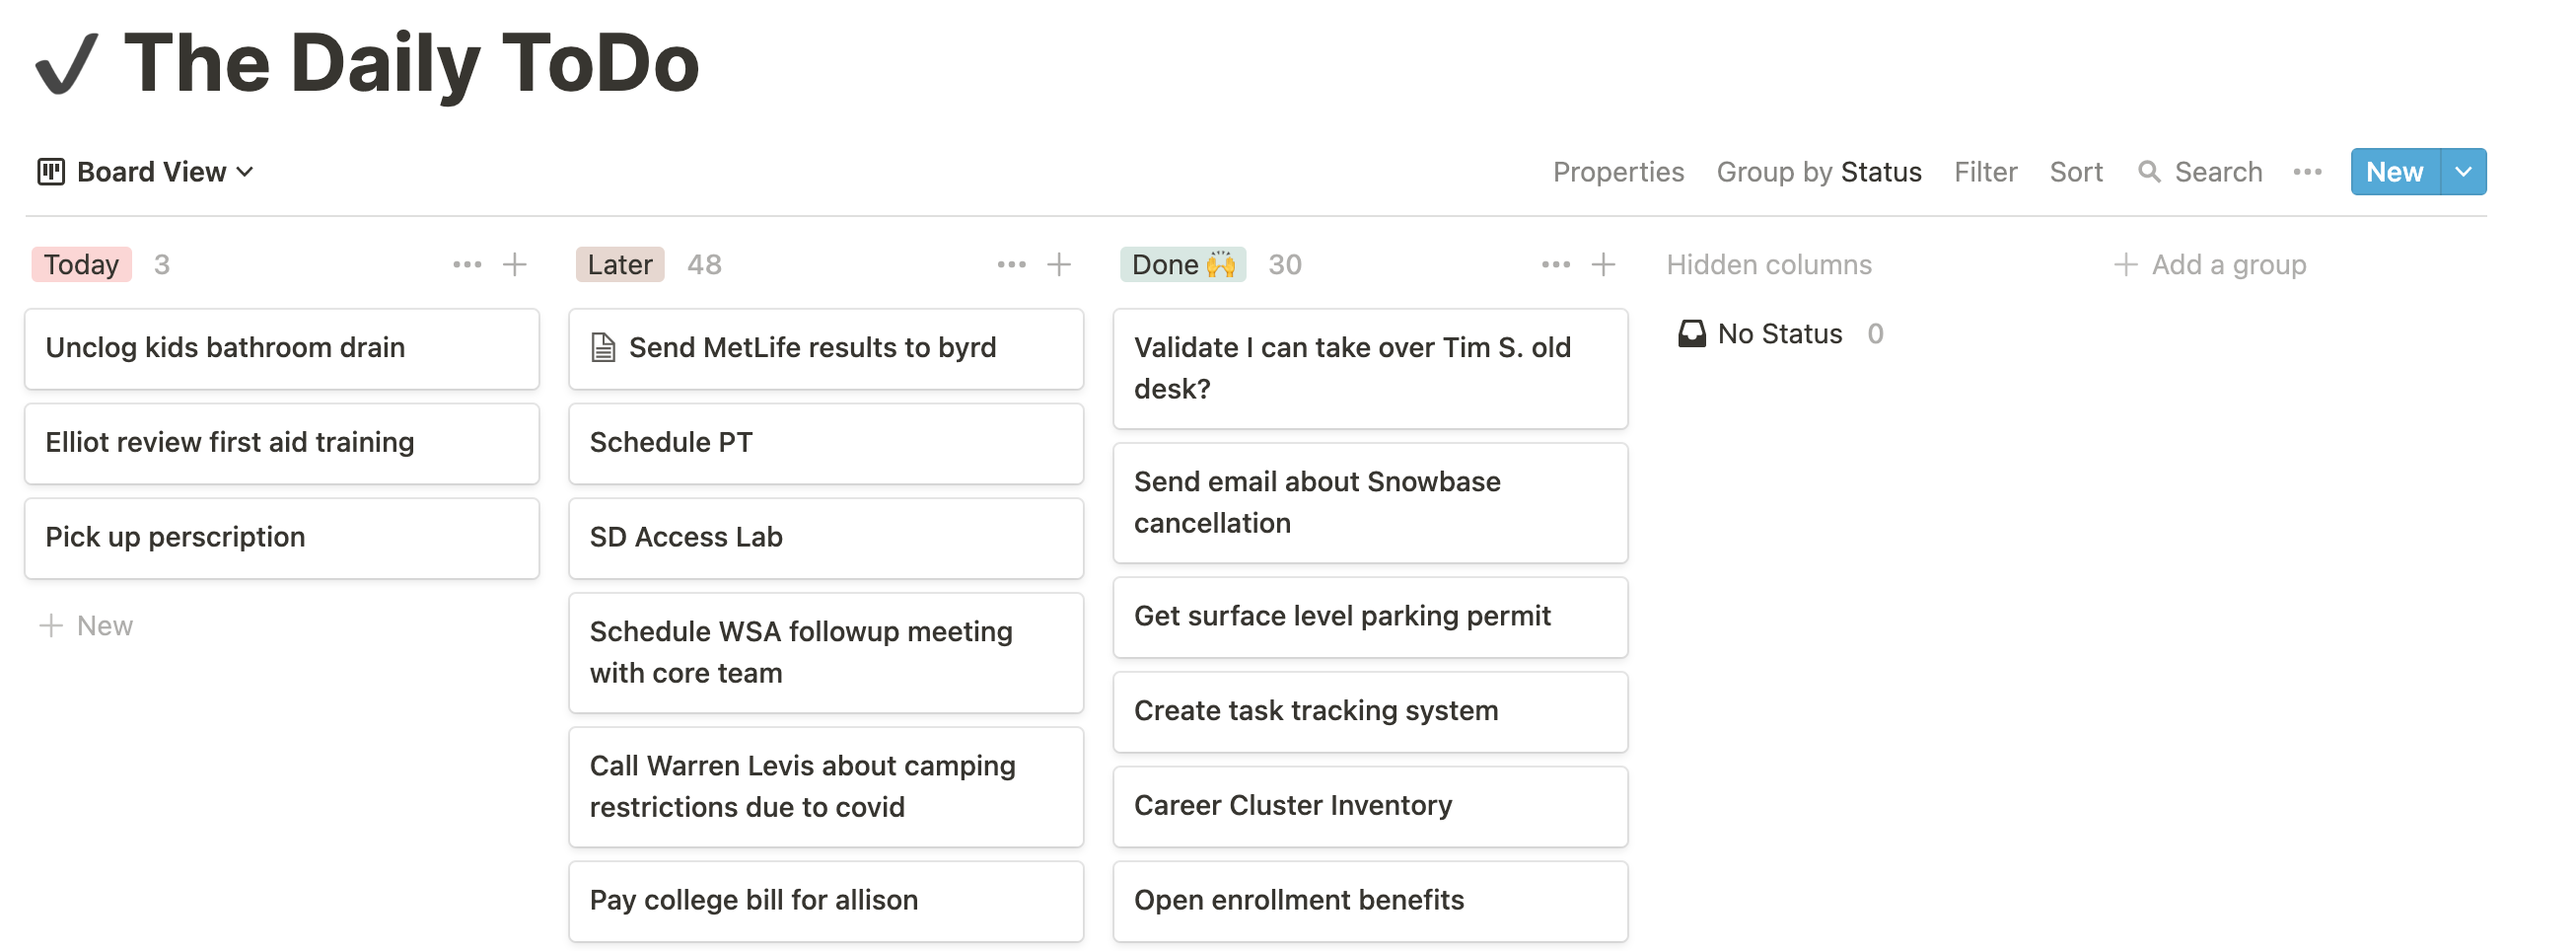Add a new card to the Today column

514,264
